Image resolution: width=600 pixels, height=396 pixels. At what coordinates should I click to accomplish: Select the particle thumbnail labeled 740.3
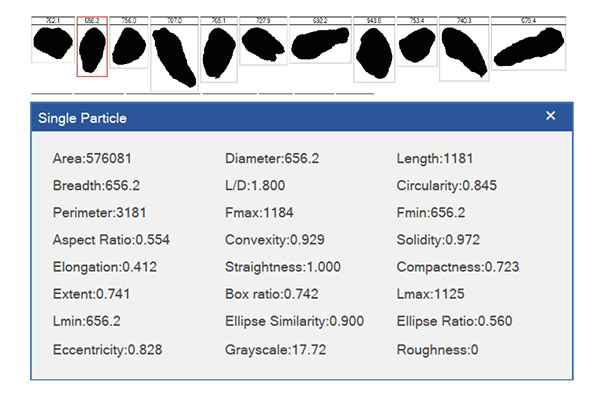(464, 49)
